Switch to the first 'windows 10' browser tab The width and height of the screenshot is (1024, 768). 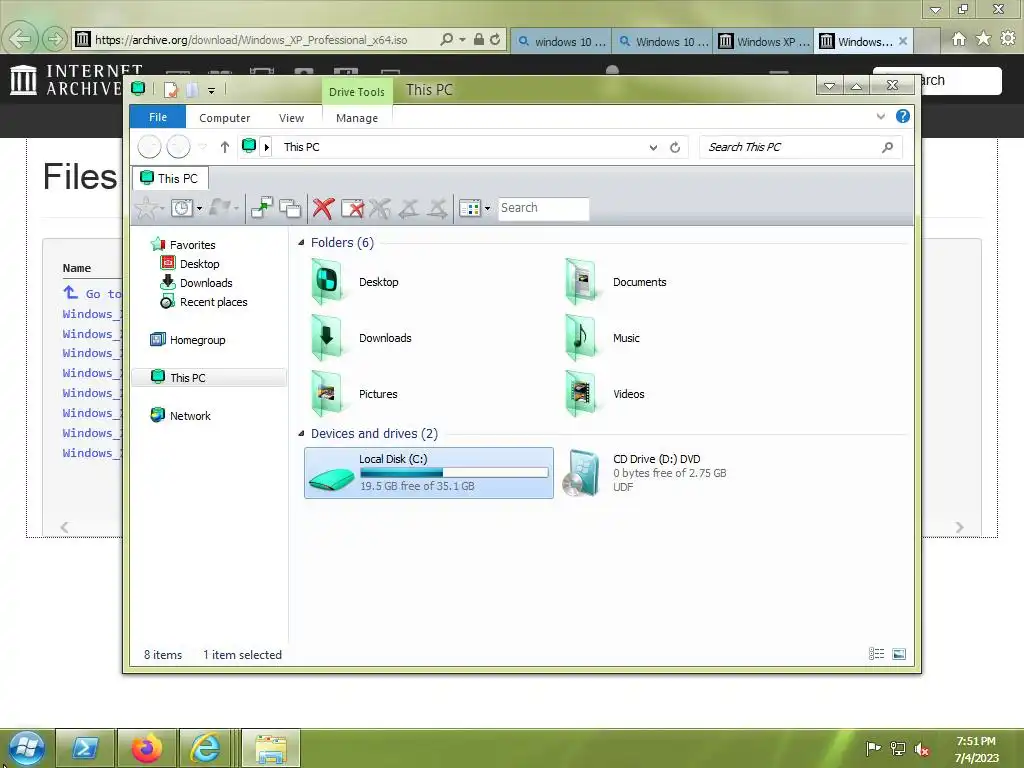pyautogui.click(x=562, y=41)
